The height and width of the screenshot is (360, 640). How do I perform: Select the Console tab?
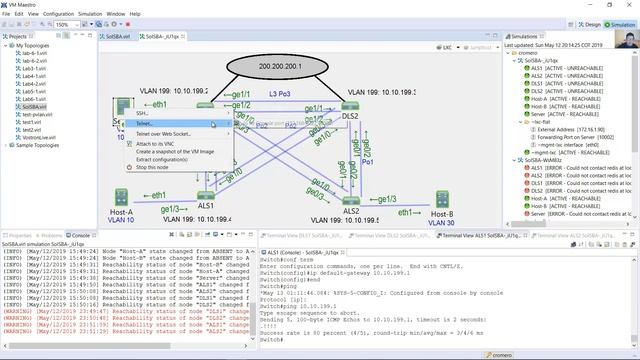80,236
